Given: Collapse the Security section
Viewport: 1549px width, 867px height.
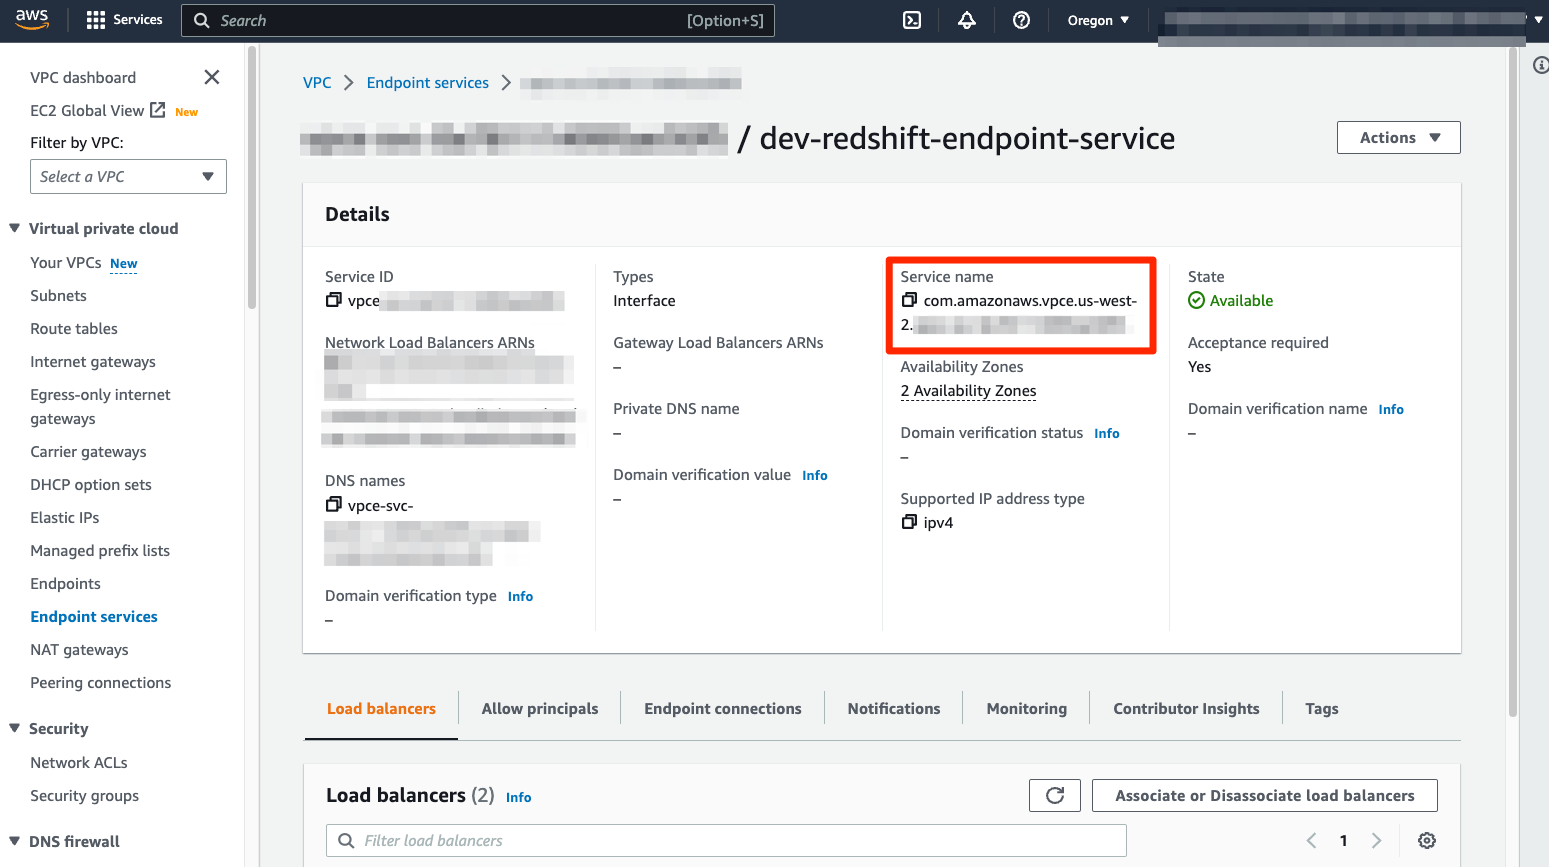Looking at the screenshot, I should (x=15, y=728).
